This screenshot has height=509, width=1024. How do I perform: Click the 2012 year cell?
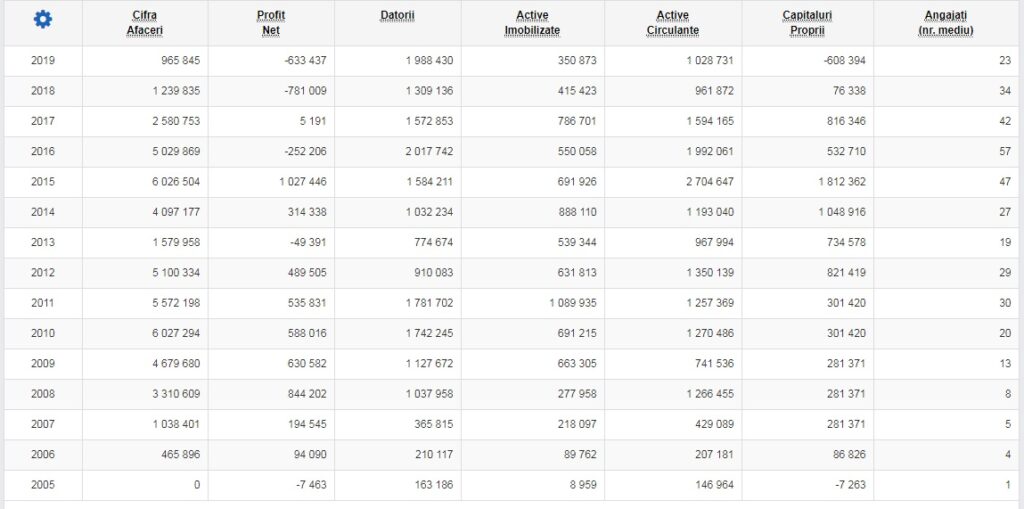[43, 273]
